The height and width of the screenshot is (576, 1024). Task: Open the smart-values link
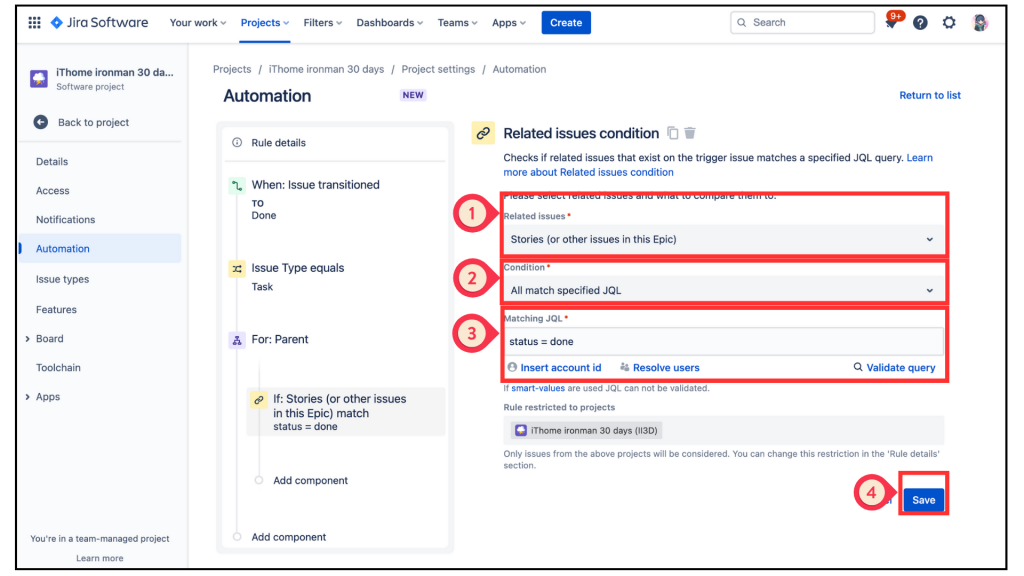coord(537,388)
